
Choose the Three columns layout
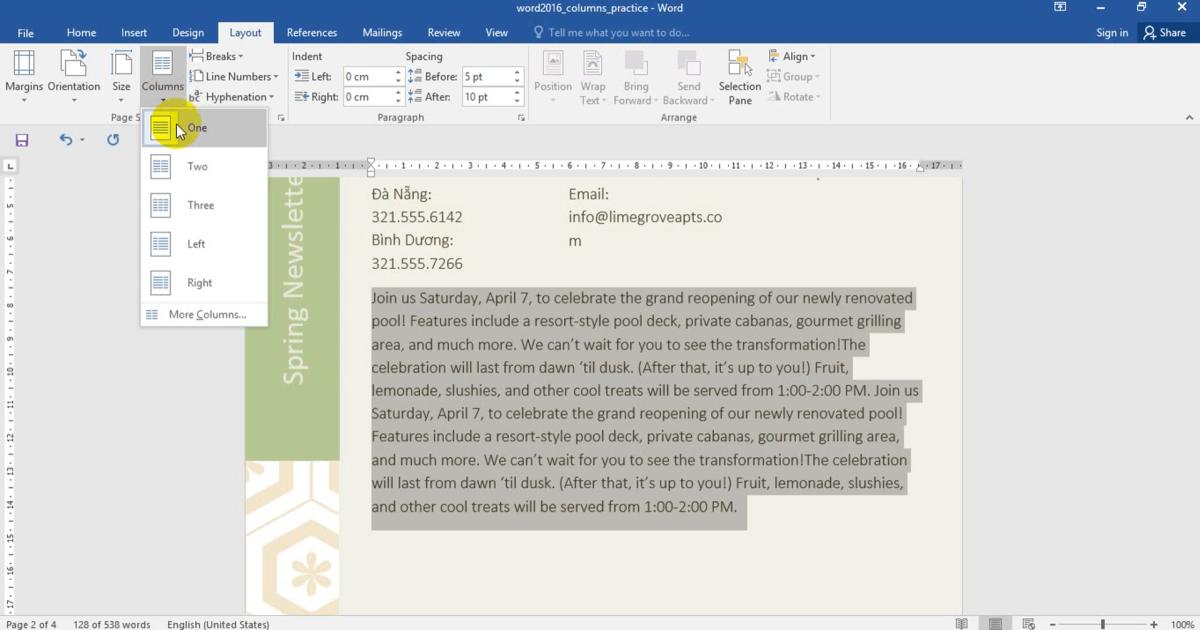pyautogui.click(x=205, y=205)
